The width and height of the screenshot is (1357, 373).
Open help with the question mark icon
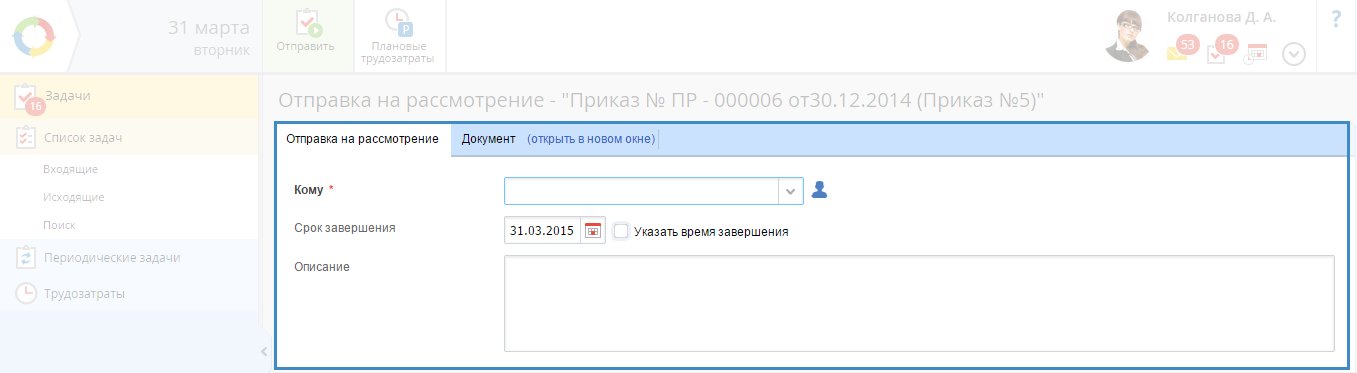pos(1336,19)
